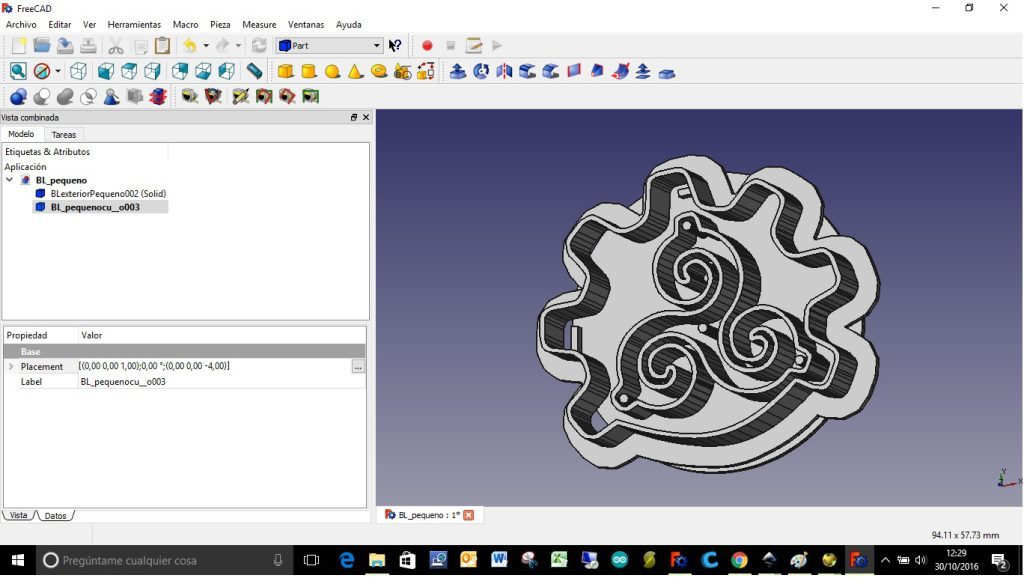Create a sphere primitive

[332, 72]
